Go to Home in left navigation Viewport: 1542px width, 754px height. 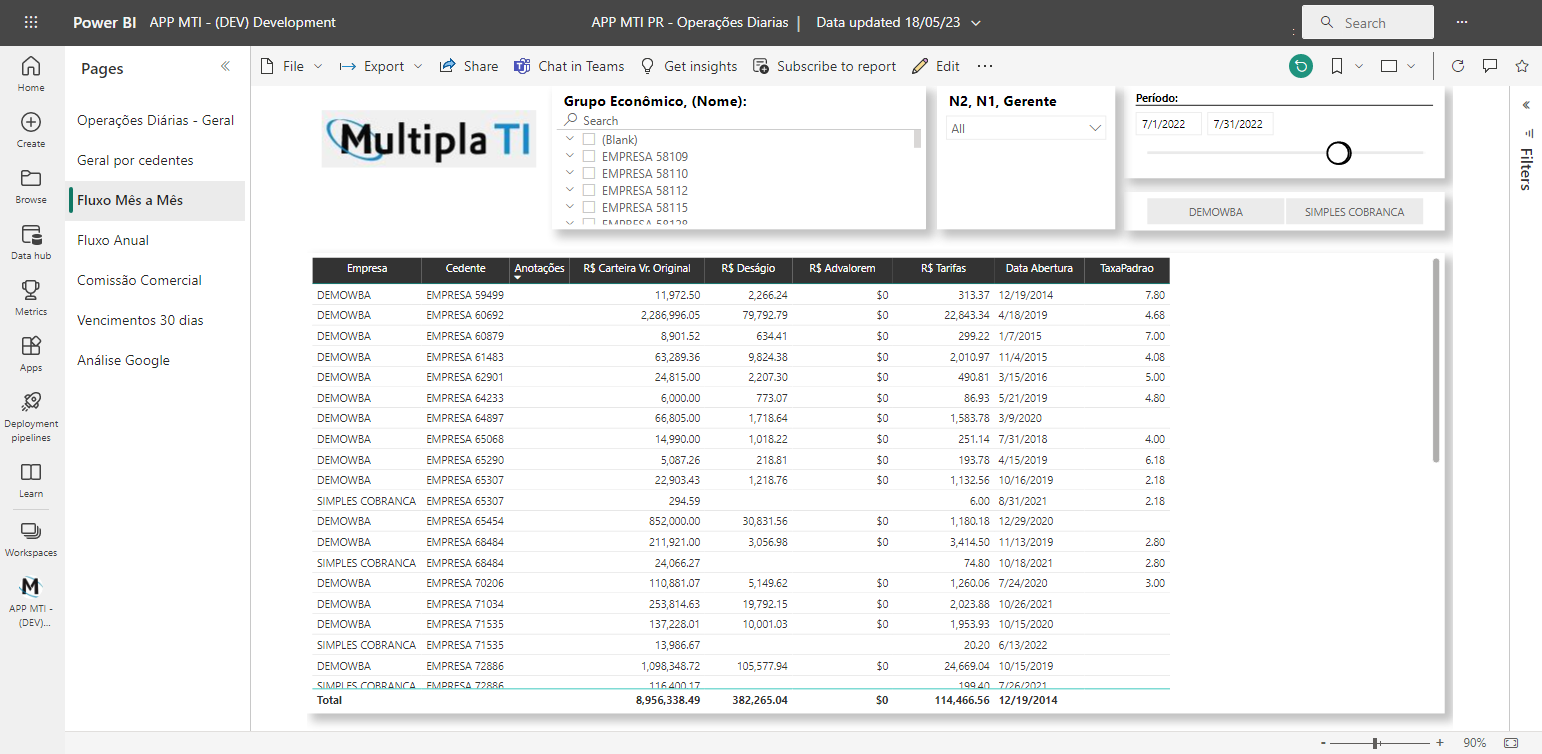[31, 74]
